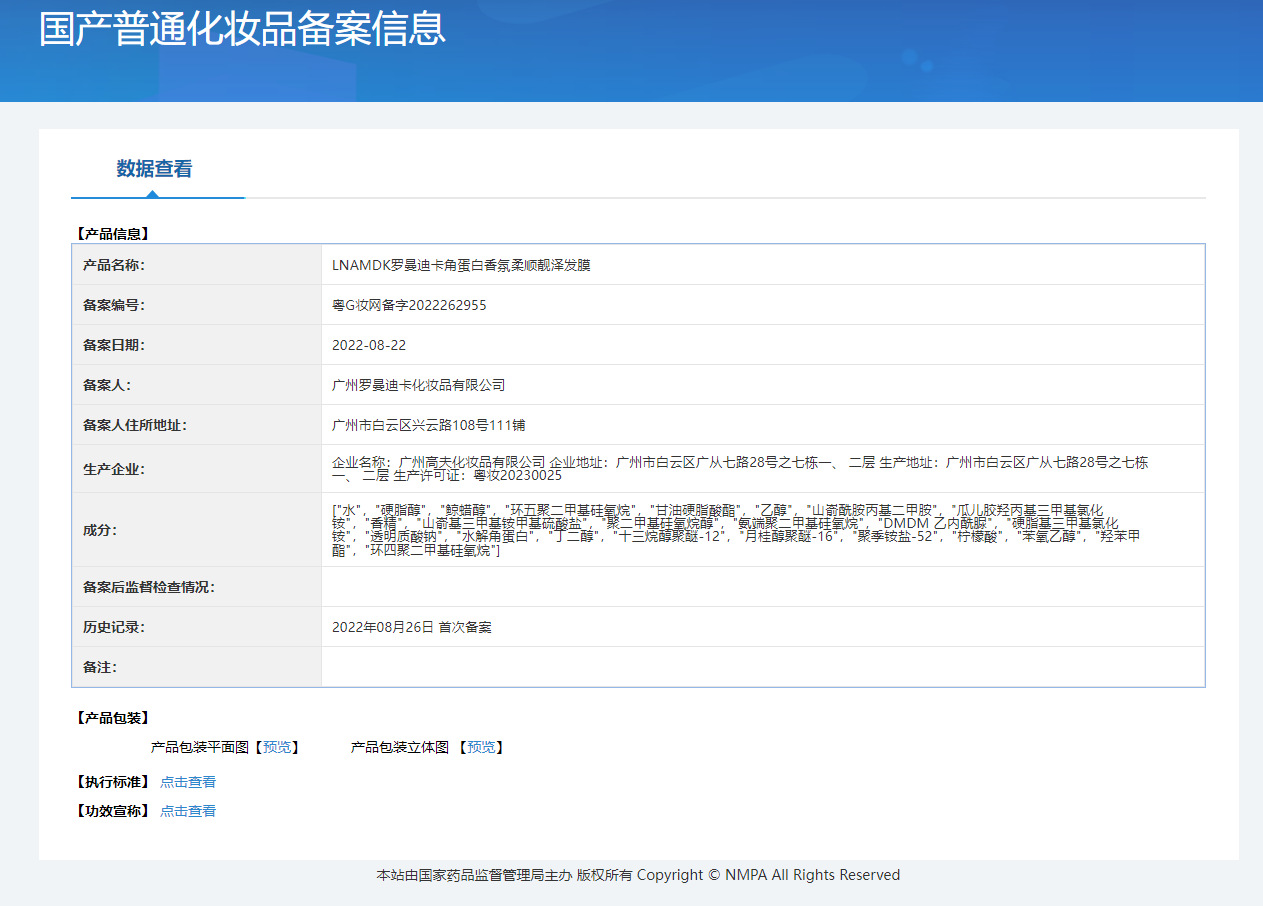Click the 备注 label cell

tap(197, 667)
